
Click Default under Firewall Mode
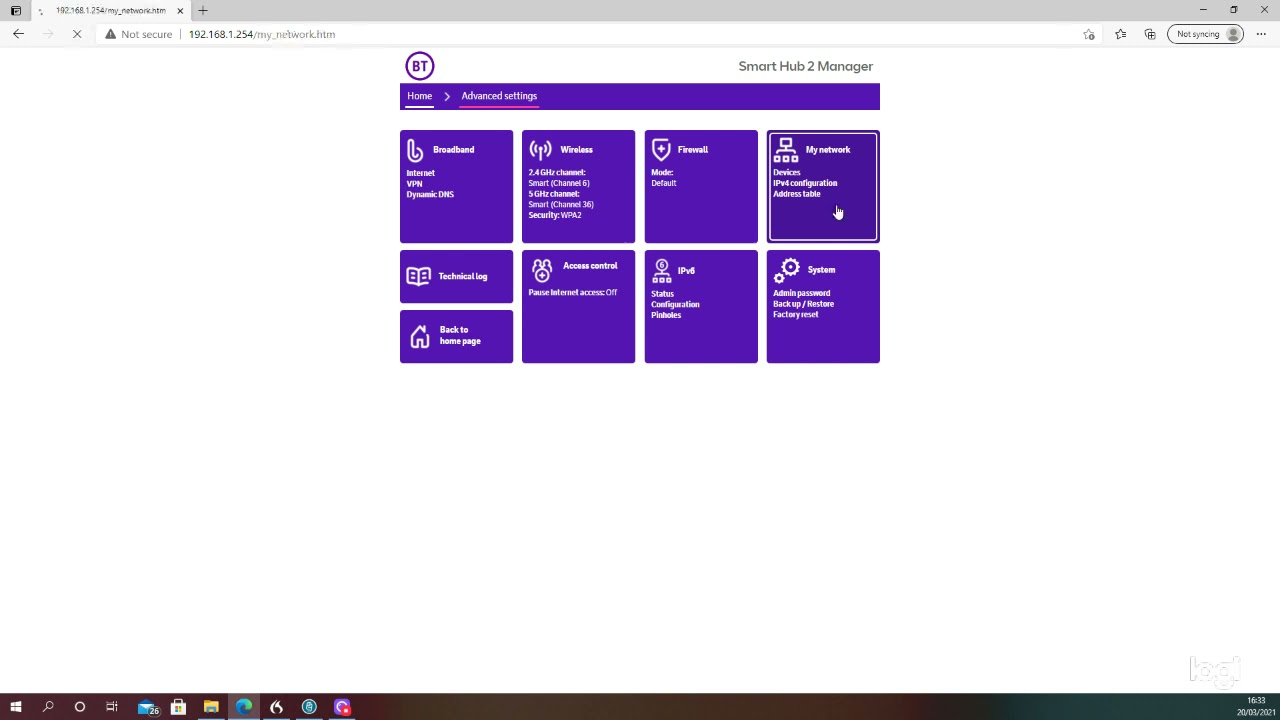point(664,184)
